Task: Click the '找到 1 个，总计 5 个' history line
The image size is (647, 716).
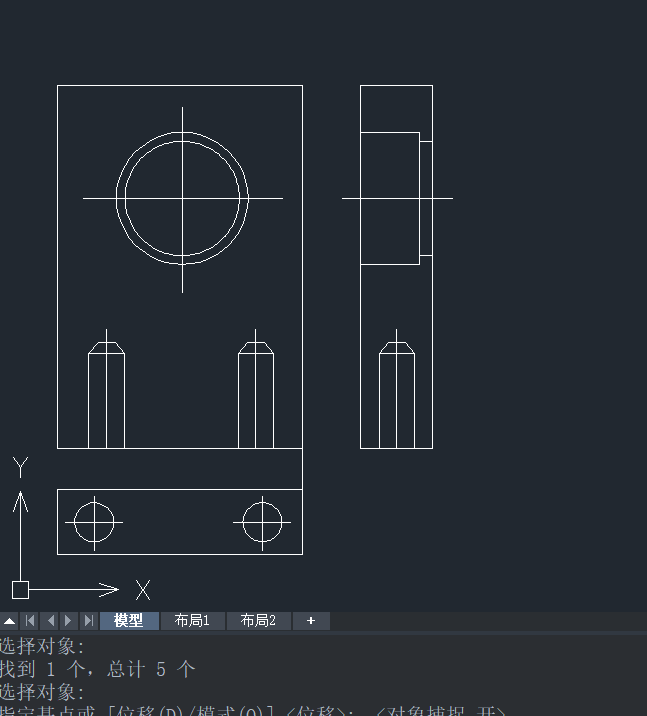Action: click(x=97, y=669)
